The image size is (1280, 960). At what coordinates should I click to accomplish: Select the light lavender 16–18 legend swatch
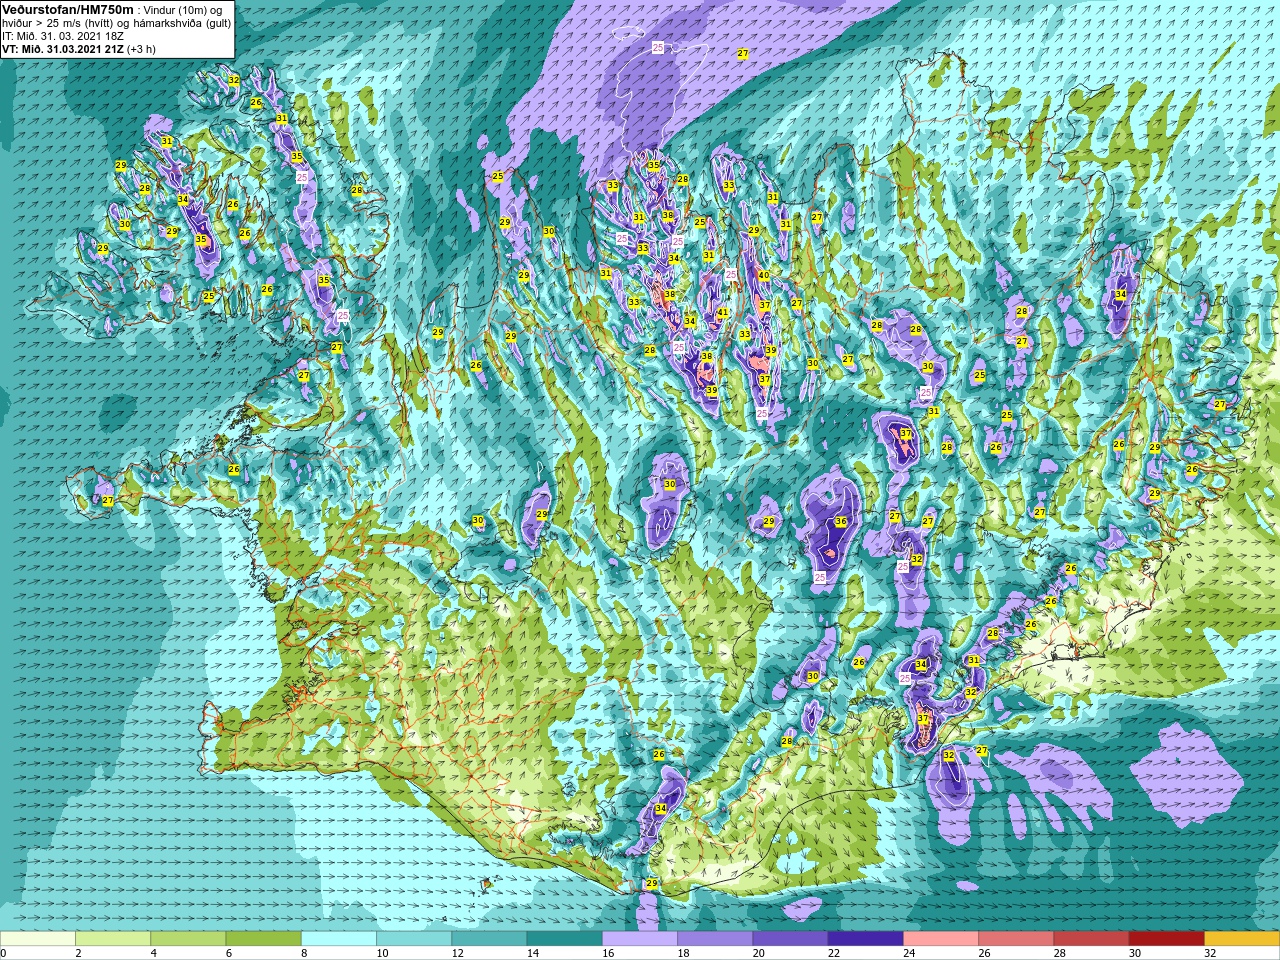[640, 939]
